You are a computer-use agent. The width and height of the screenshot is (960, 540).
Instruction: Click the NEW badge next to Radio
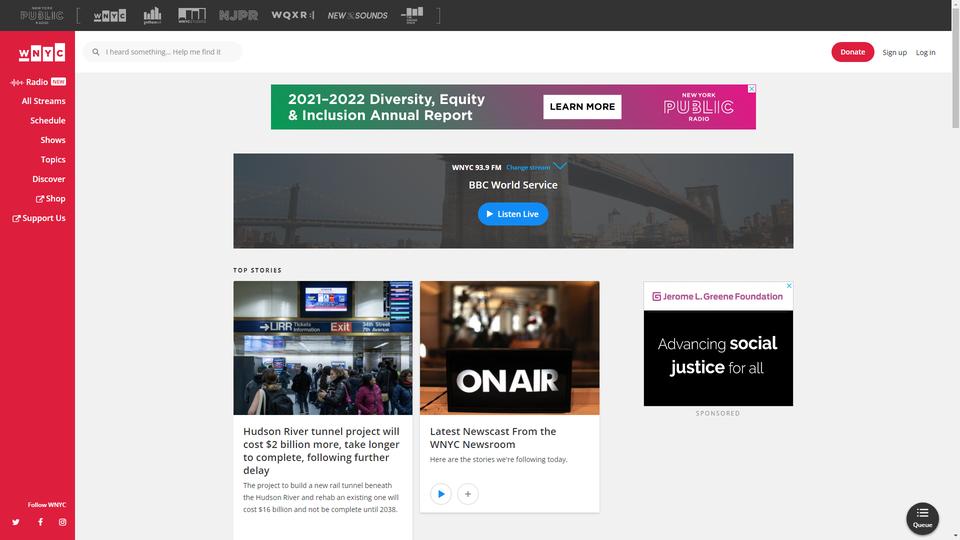pyautogui.click(x=58, y=82)
